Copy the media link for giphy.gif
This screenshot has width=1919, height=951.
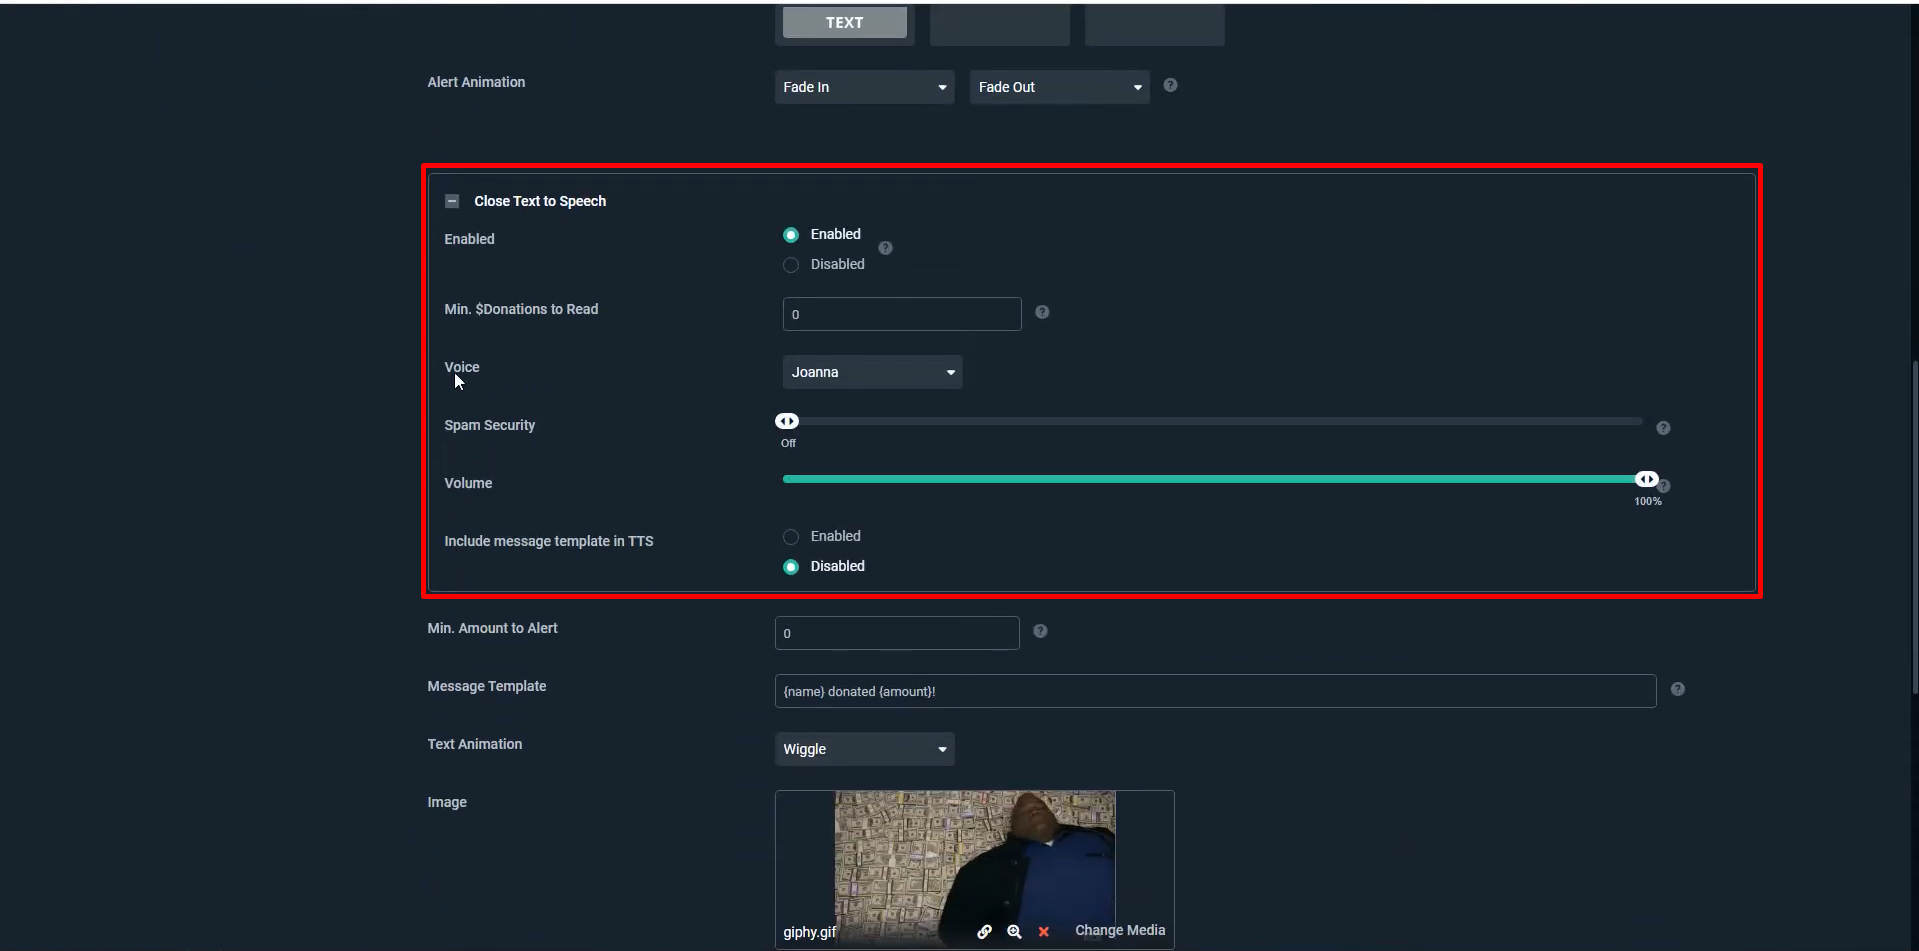pos(984,931)
